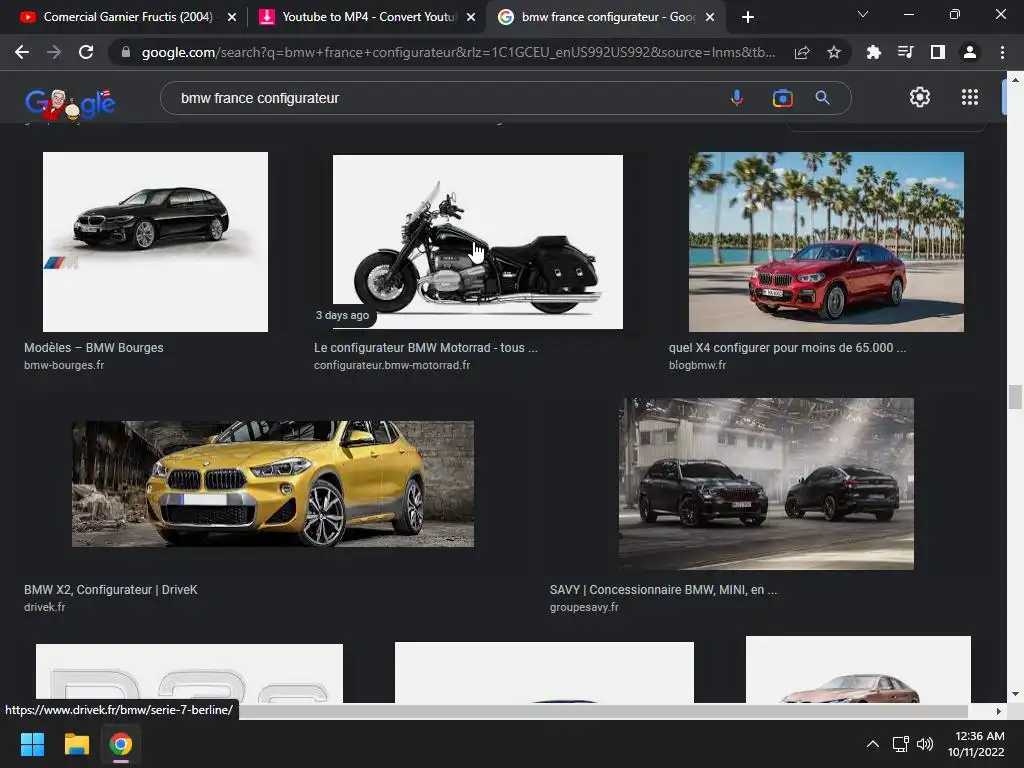Click configurateur.bmw-motorrad.fr source text
Viewport: 1024px width, 768px height.
pyautogui.click(x=392, y=365)
